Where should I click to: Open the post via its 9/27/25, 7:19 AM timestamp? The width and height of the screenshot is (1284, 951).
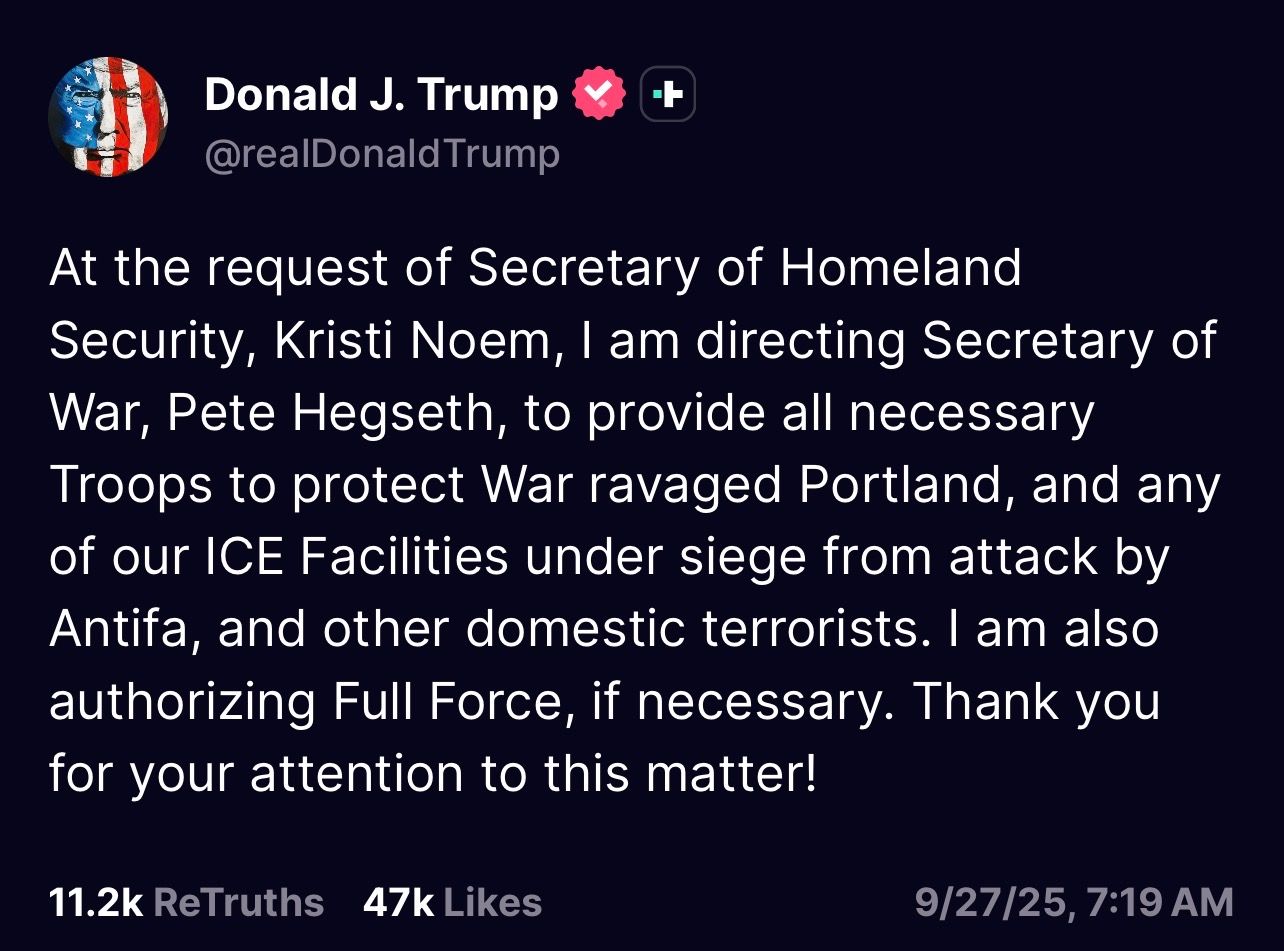(1073, 902)
